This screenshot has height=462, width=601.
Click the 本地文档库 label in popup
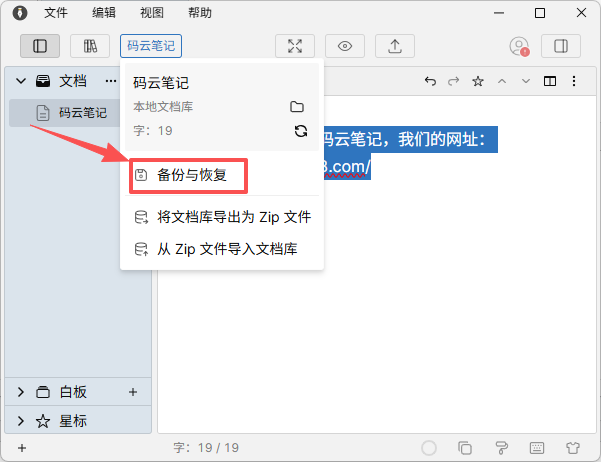pos(163,107)
